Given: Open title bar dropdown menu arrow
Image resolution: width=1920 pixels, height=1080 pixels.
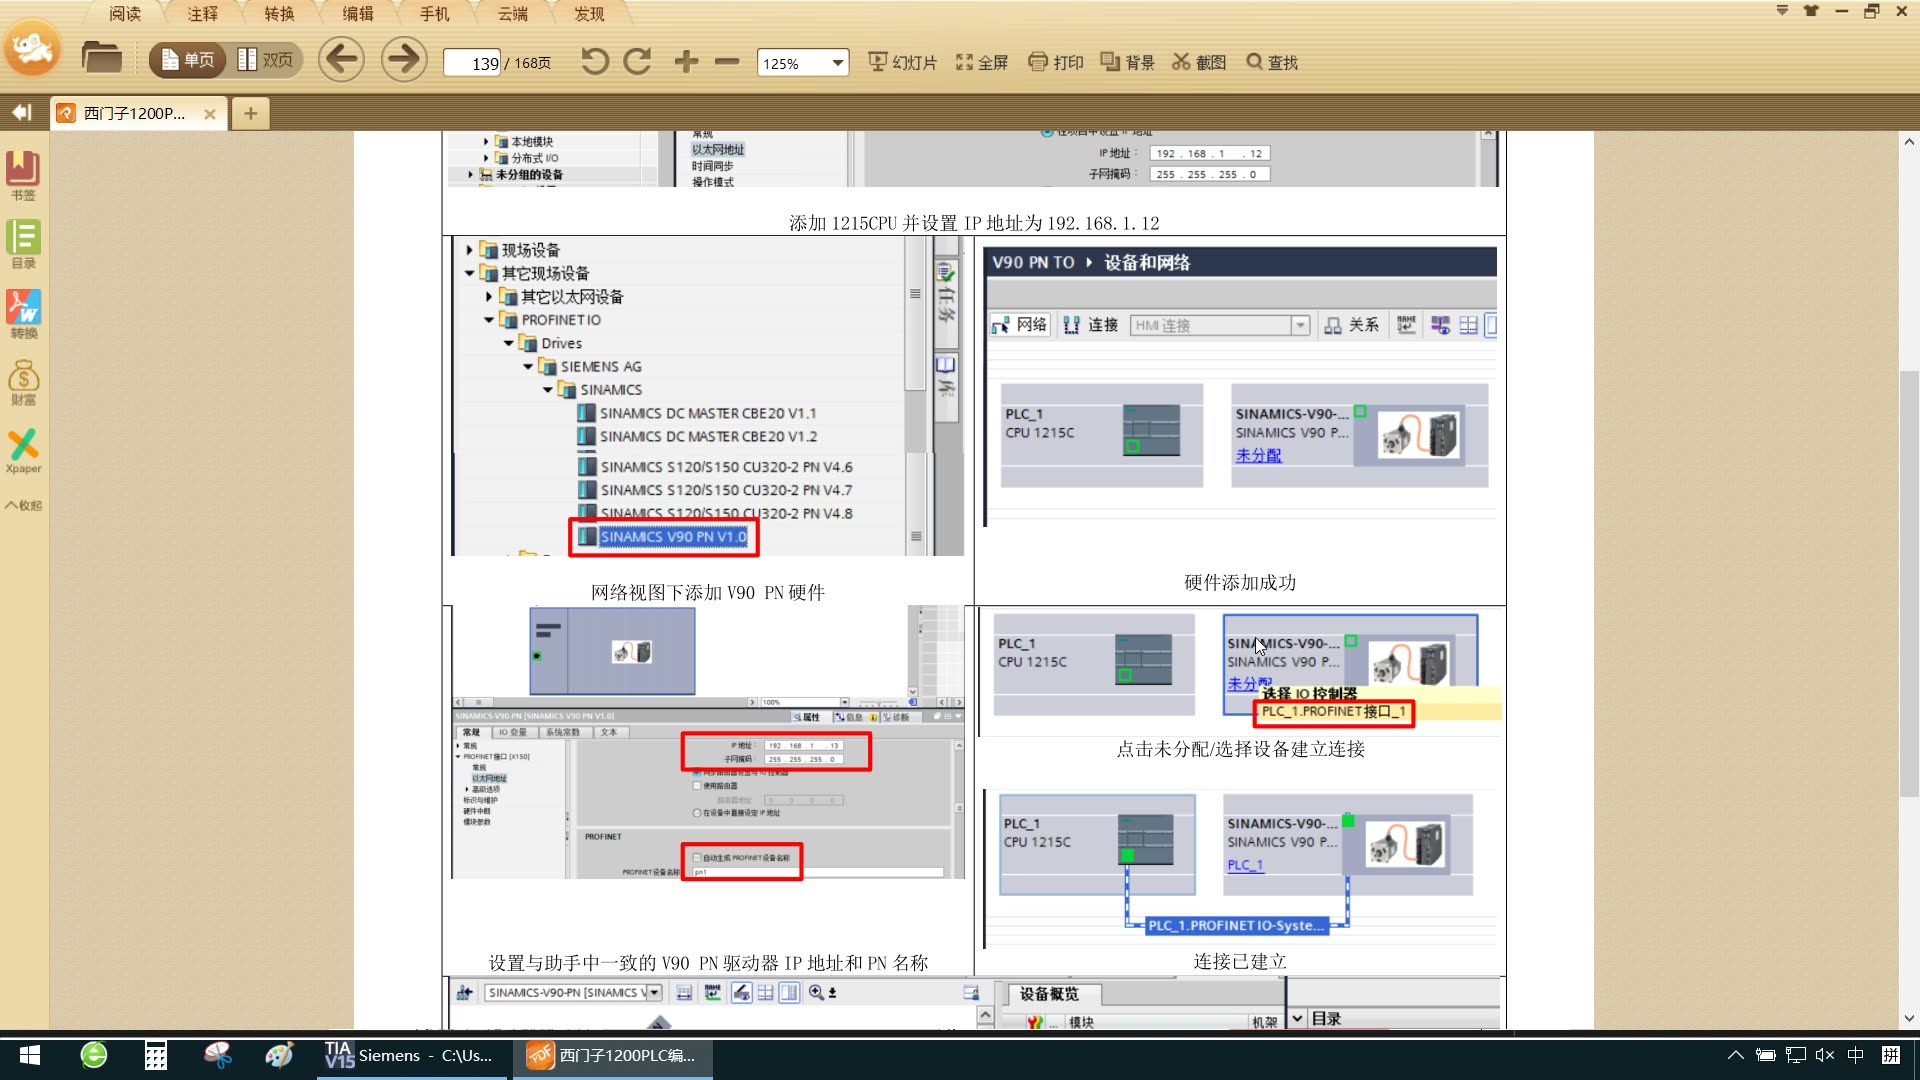Looking at the screenshot, I should click(x=1782, y=10).
